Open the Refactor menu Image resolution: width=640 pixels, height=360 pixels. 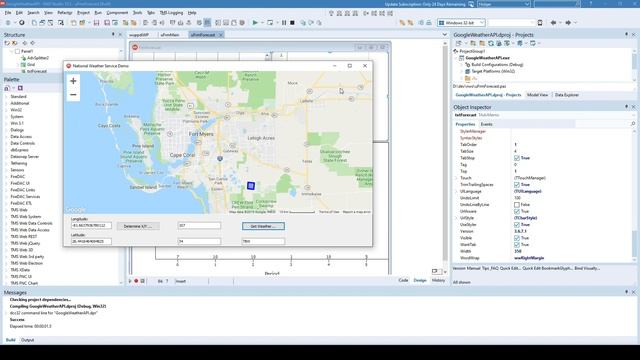64,13
